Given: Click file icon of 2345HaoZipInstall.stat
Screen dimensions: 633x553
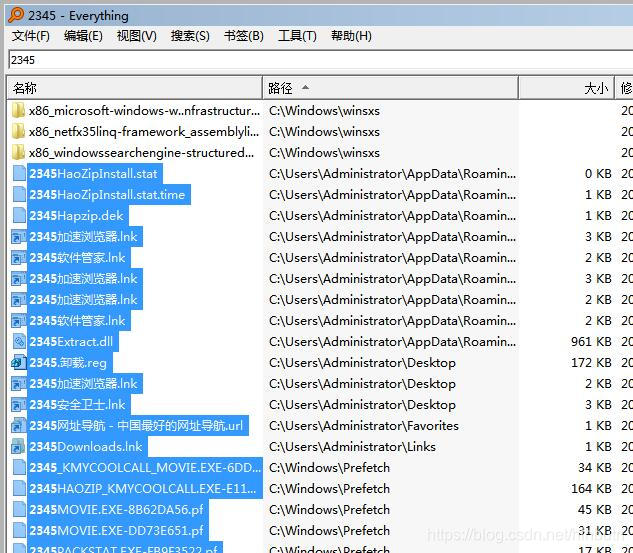Looking at the screenshot, I should point(19,173).
